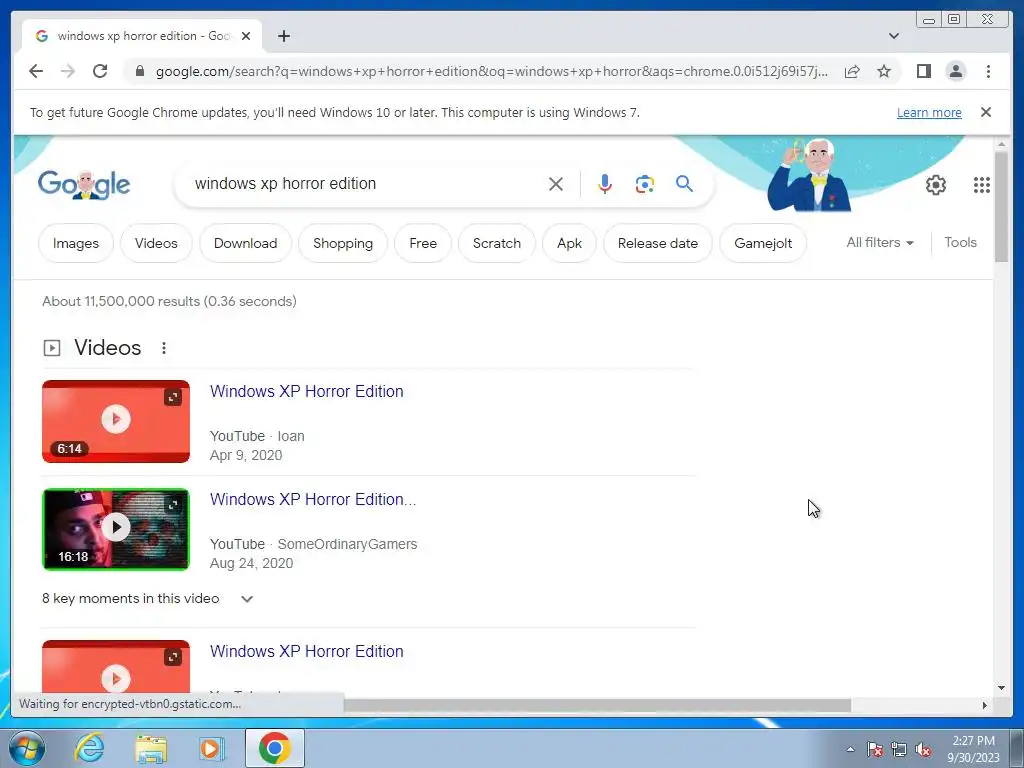Open search Tools
This screenshot has height=768, width=1024.
[960, 242]
